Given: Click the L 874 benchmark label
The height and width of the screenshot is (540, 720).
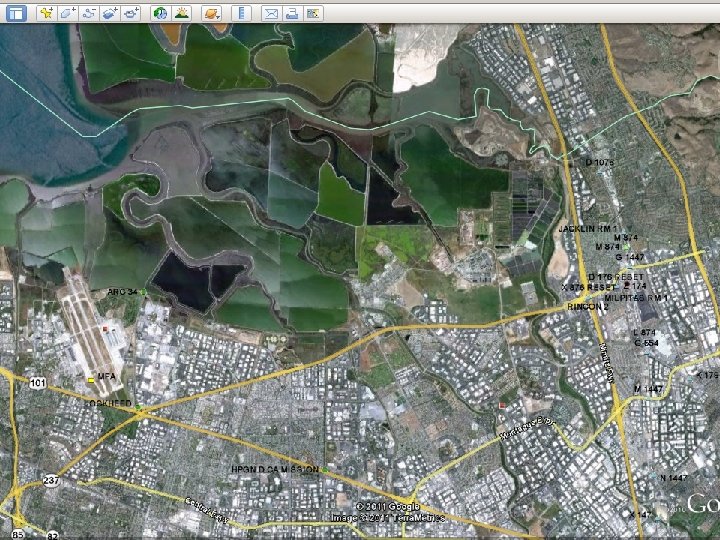Looking at the screenshot, I should coord(645,332).
